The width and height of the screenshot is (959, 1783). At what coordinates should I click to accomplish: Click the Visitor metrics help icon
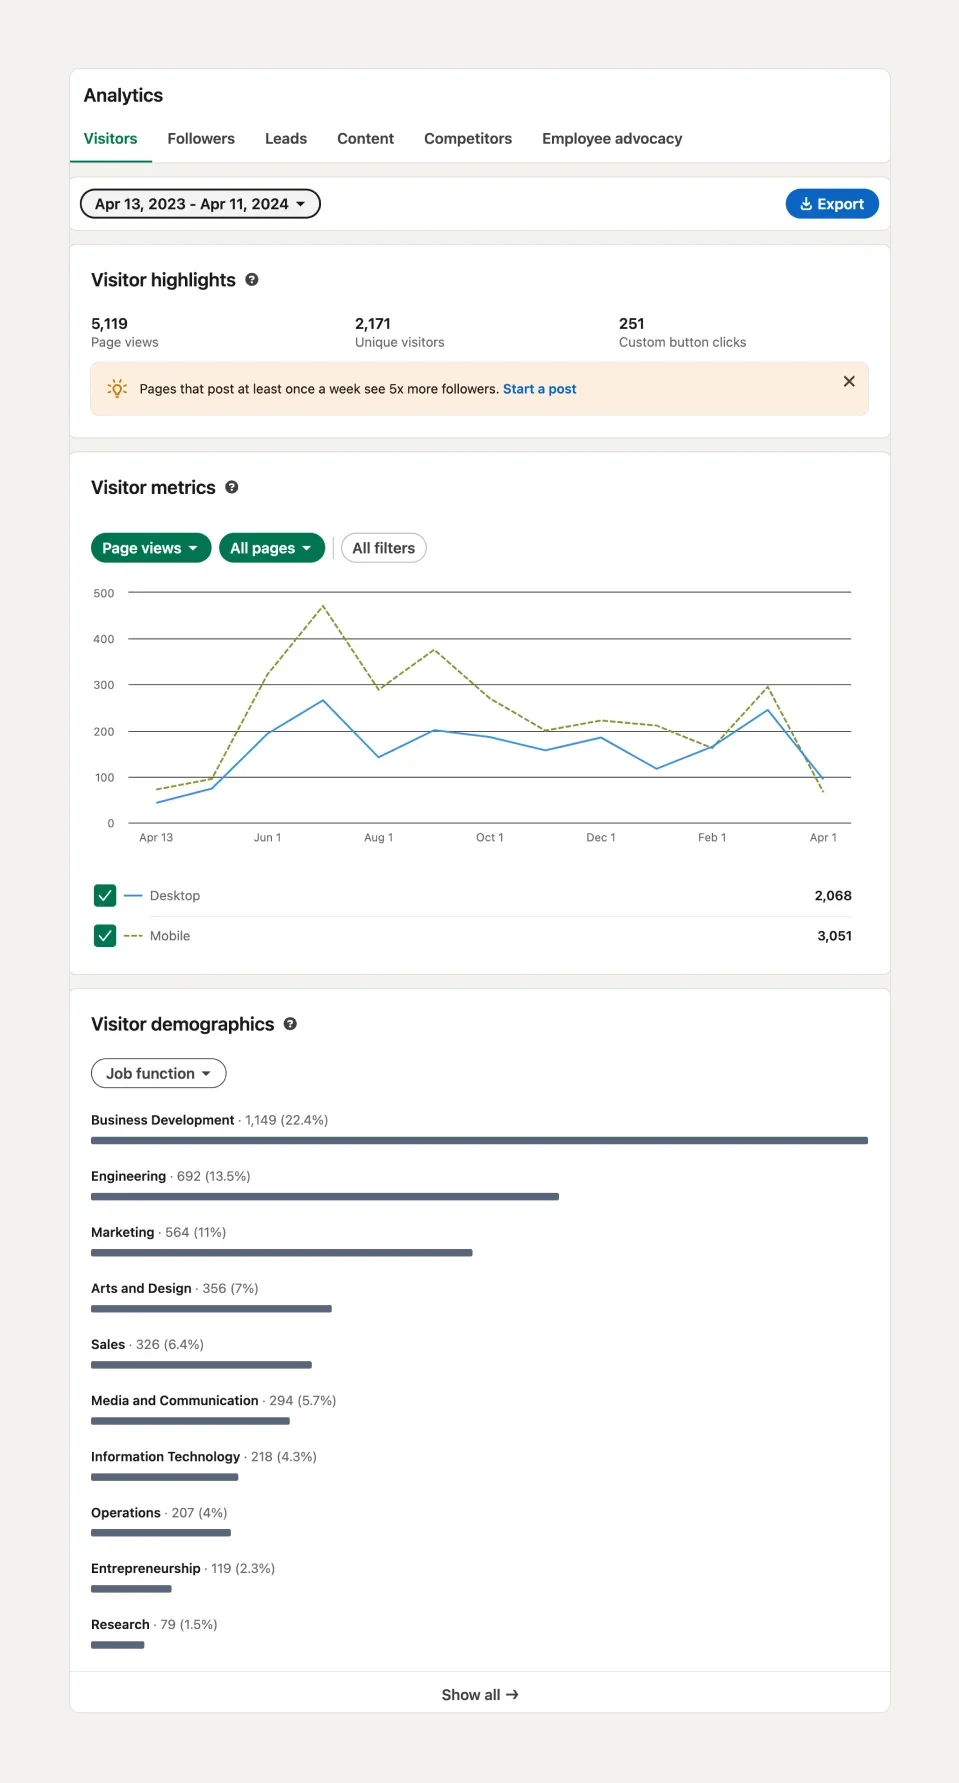coord(232,487)
